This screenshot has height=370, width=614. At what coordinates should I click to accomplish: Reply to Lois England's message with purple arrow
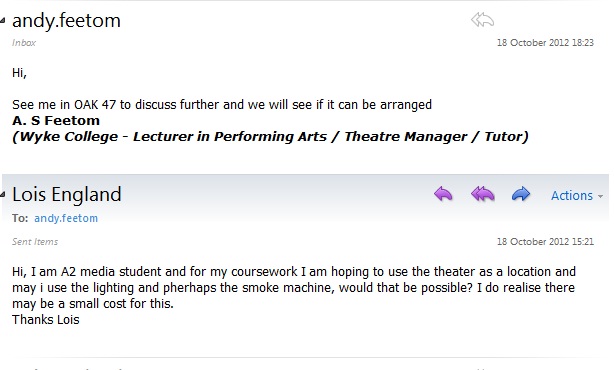tap(443, 194)
